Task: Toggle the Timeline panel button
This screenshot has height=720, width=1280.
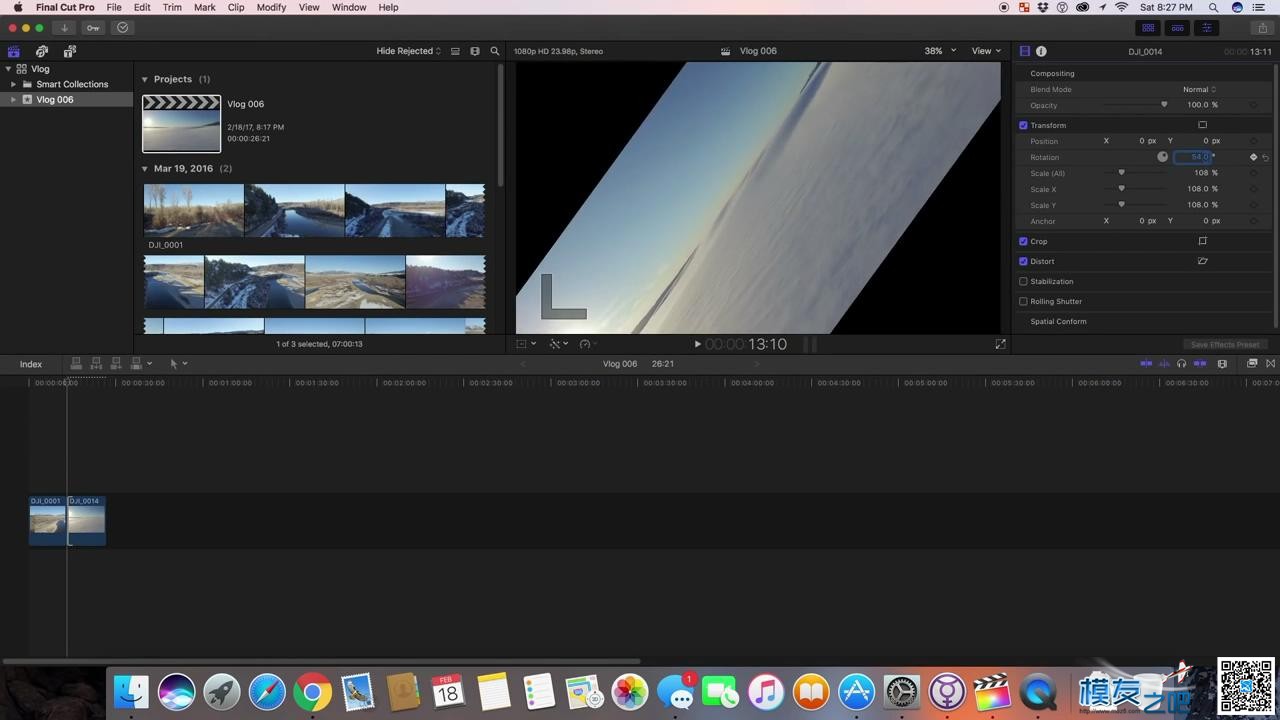Action: [1177, 28]
